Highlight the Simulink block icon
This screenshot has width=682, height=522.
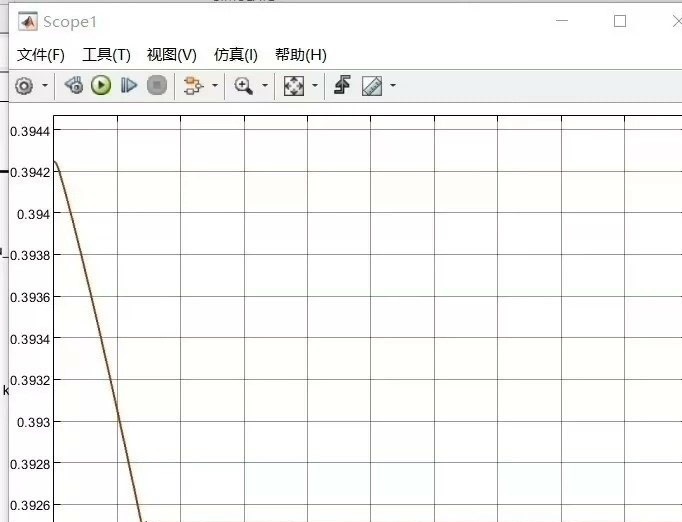[193, 85]
